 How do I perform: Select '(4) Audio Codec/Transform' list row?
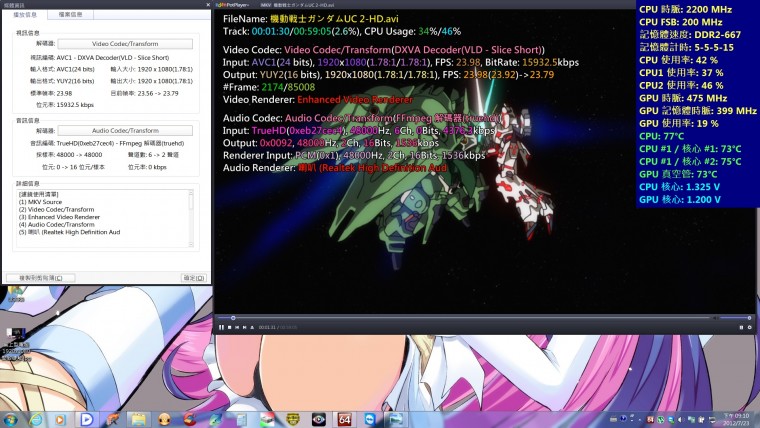pyautogui.click(x=56, y=224)
